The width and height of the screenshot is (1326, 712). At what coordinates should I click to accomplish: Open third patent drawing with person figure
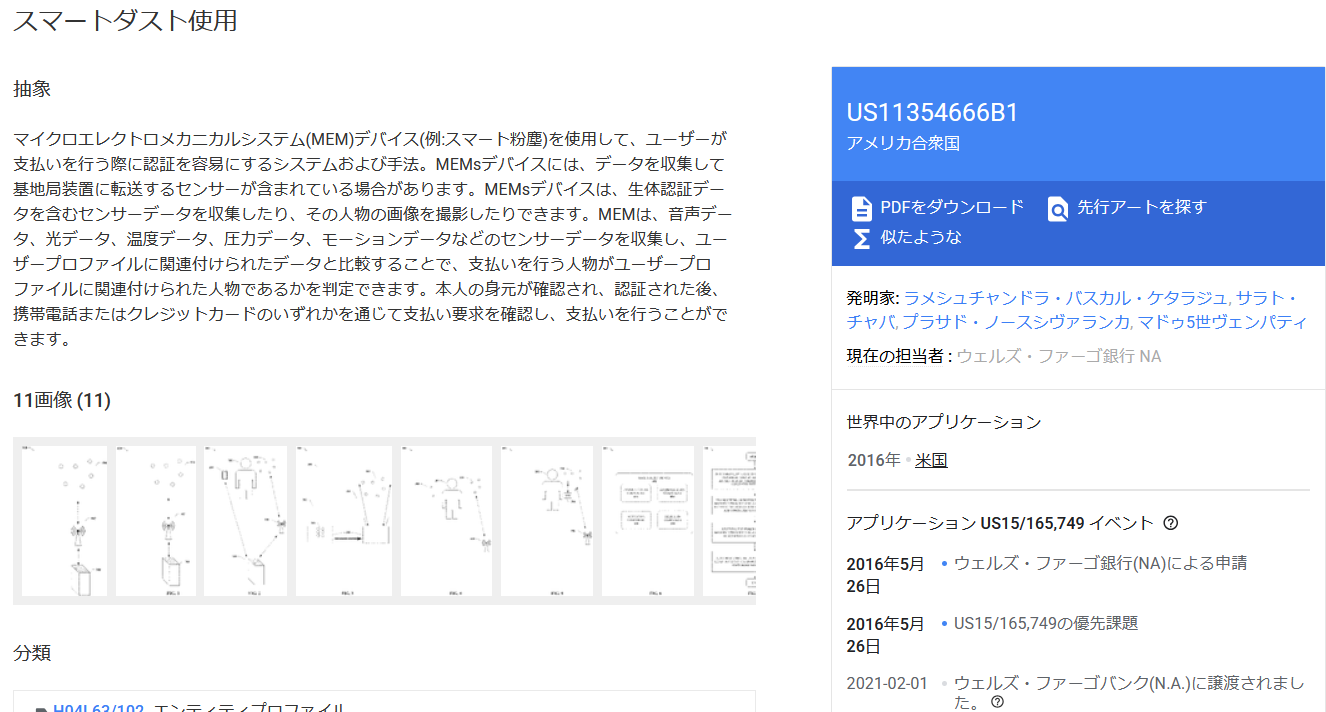pyautogui.click(x=245, y=521)
